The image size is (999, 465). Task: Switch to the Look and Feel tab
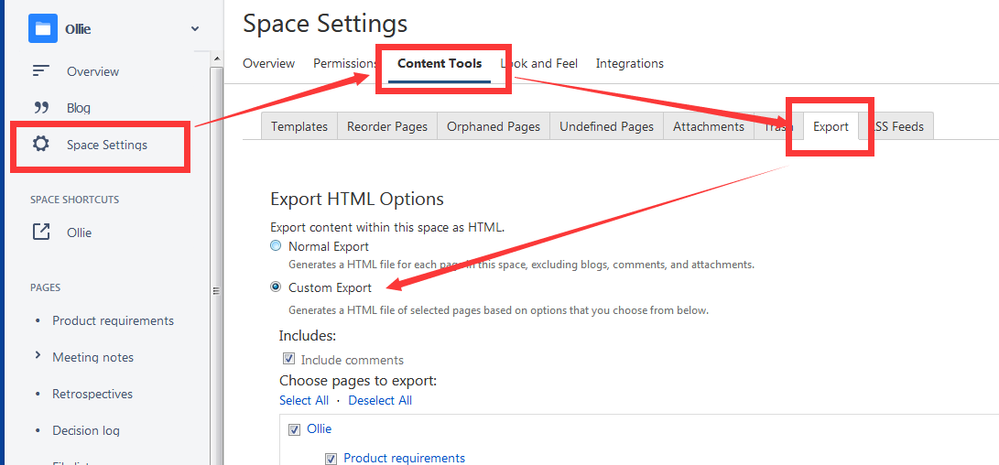(x=539, y=64)
